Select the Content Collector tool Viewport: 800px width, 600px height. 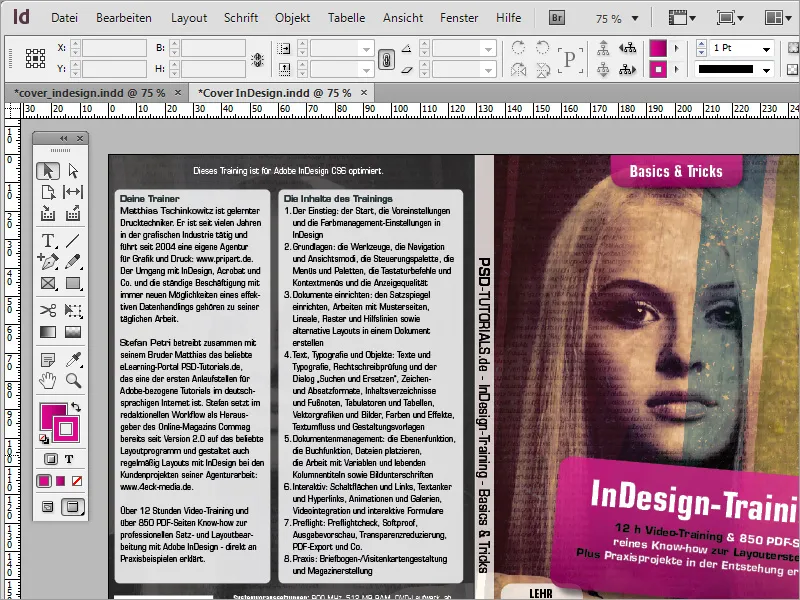48,213
